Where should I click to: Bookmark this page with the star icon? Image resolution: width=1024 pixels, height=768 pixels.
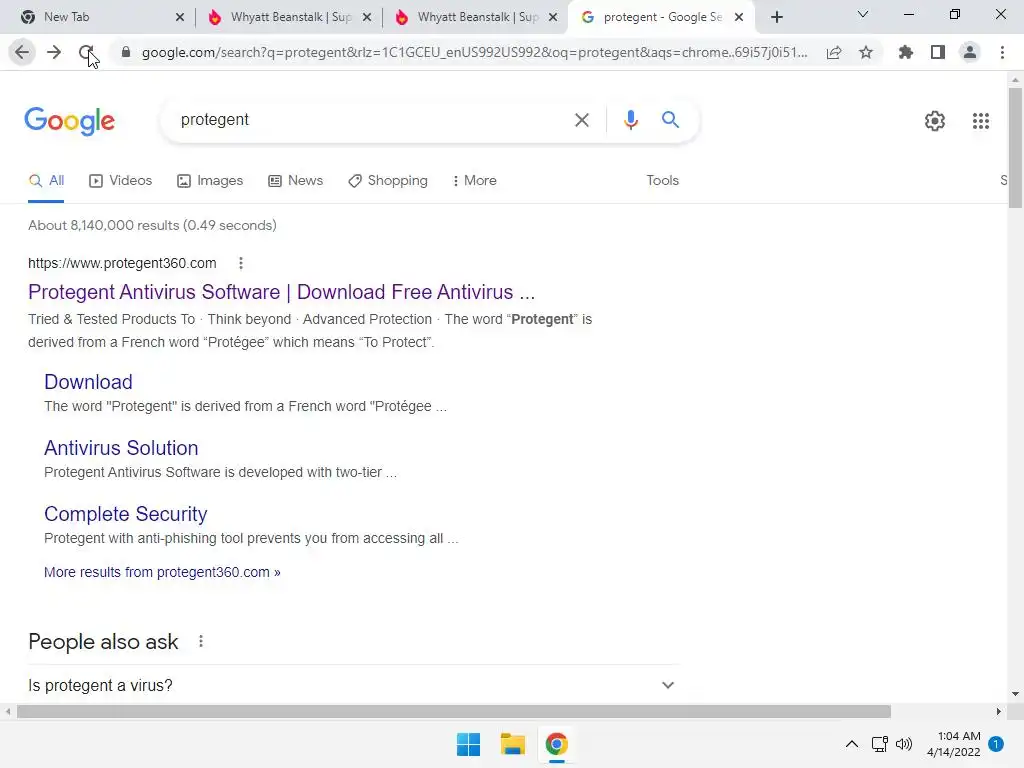pyautogui.click(x=866, y=52)
